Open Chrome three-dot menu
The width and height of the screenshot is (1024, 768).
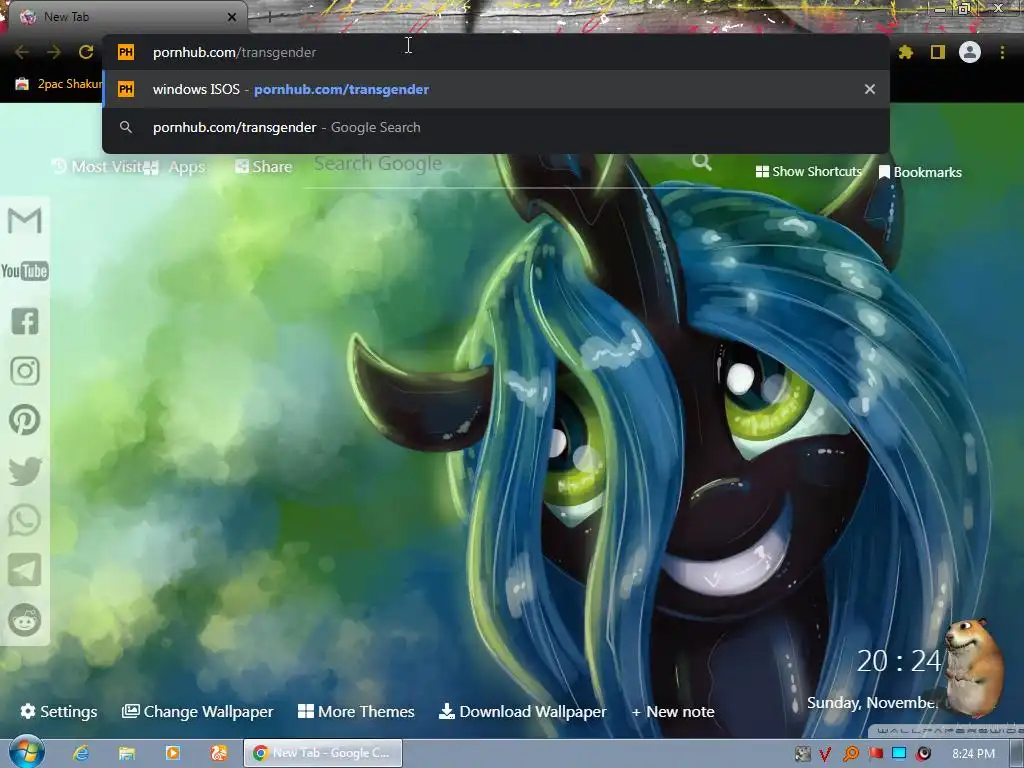(1002, 52)
